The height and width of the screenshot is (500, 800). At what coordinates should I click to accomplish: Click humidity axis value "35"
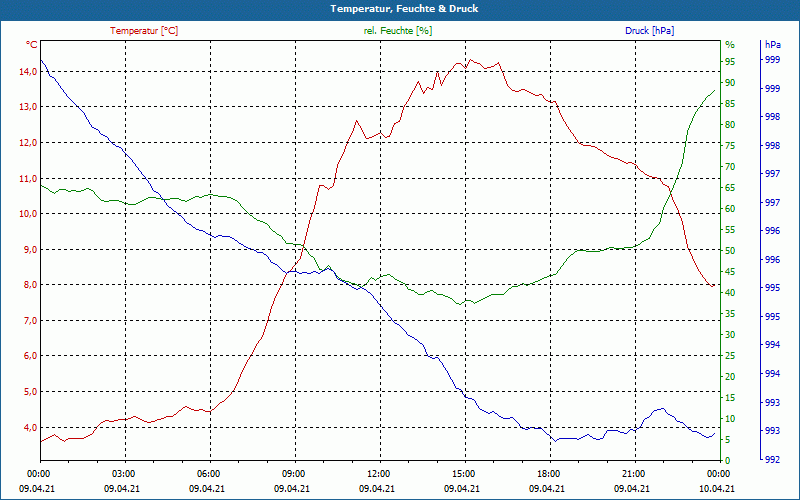pyautogui.click(x=730, y=314)
